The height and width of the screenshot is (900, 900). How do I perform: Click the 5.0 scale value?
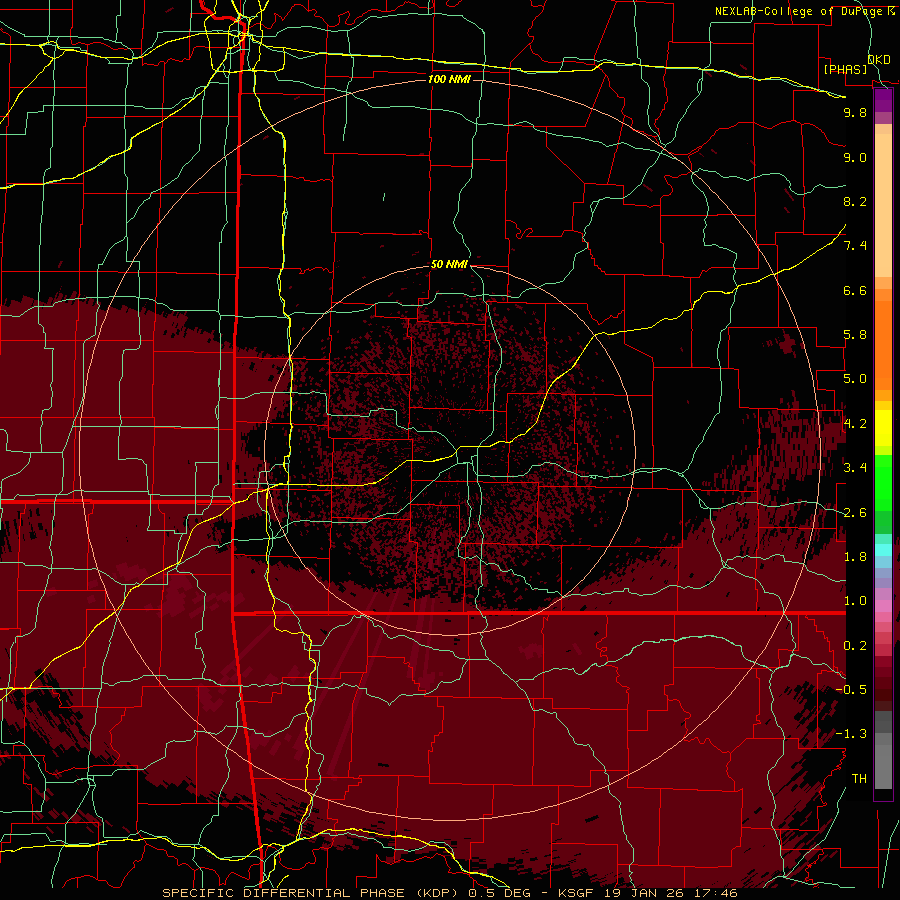click(855, 379)
